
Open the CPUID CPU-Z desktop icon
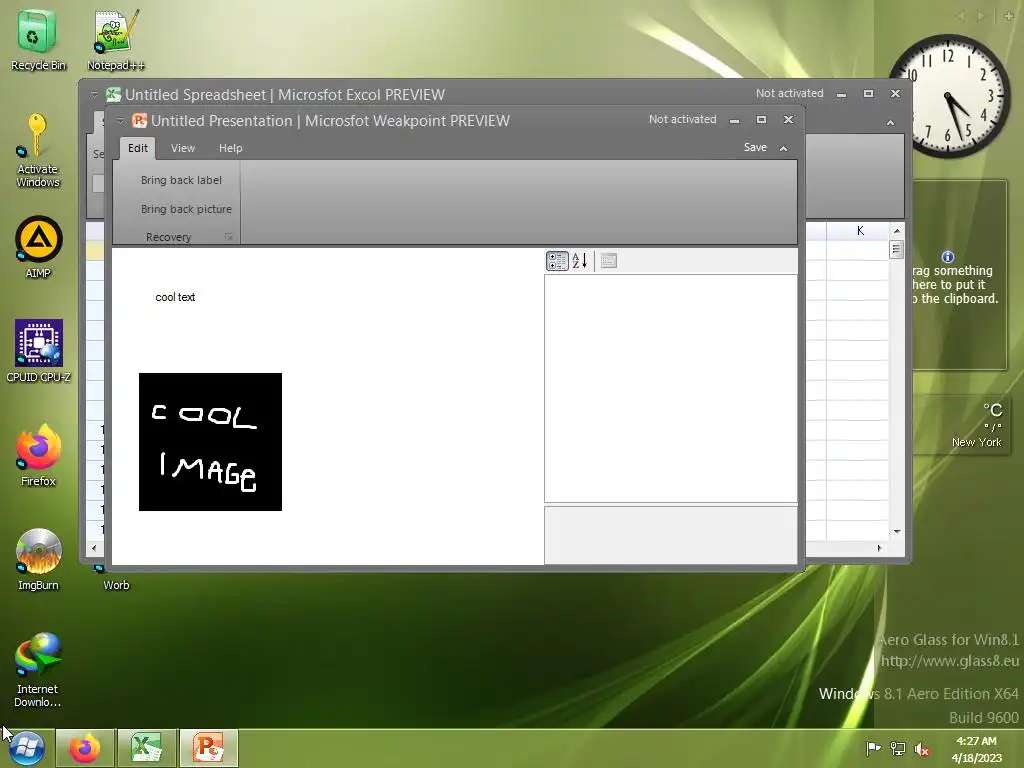click(38, 351)
